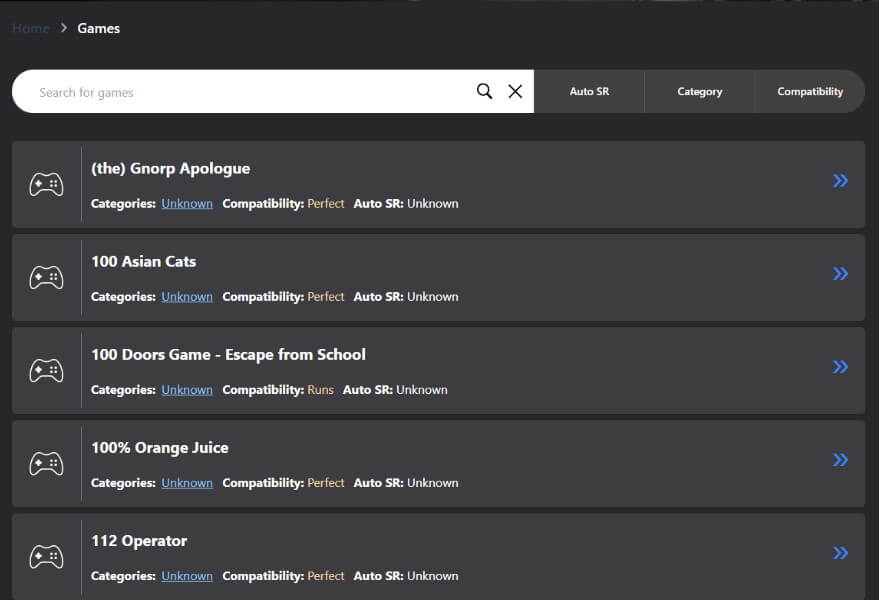Click gamepad icon for (the) Gnorp Apologue
The image size is (879, 600).
tap(47, 184)
